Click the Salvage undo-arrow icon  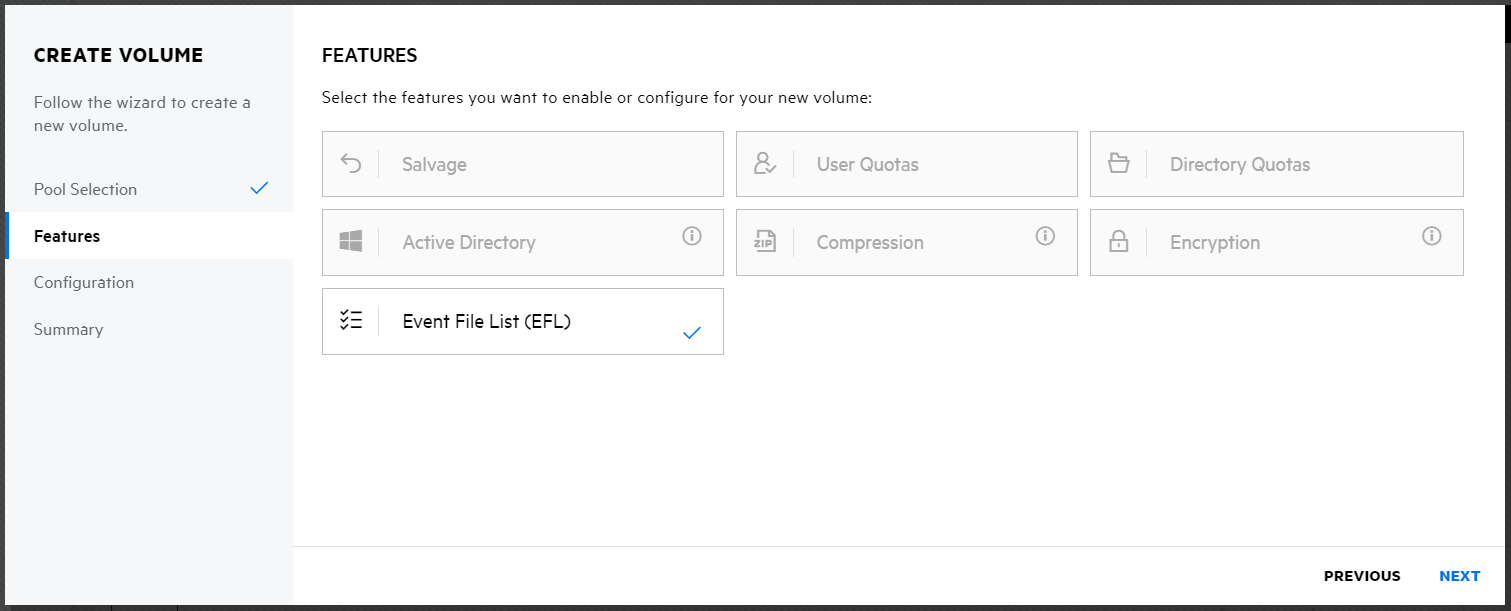[x=351, y=164]
